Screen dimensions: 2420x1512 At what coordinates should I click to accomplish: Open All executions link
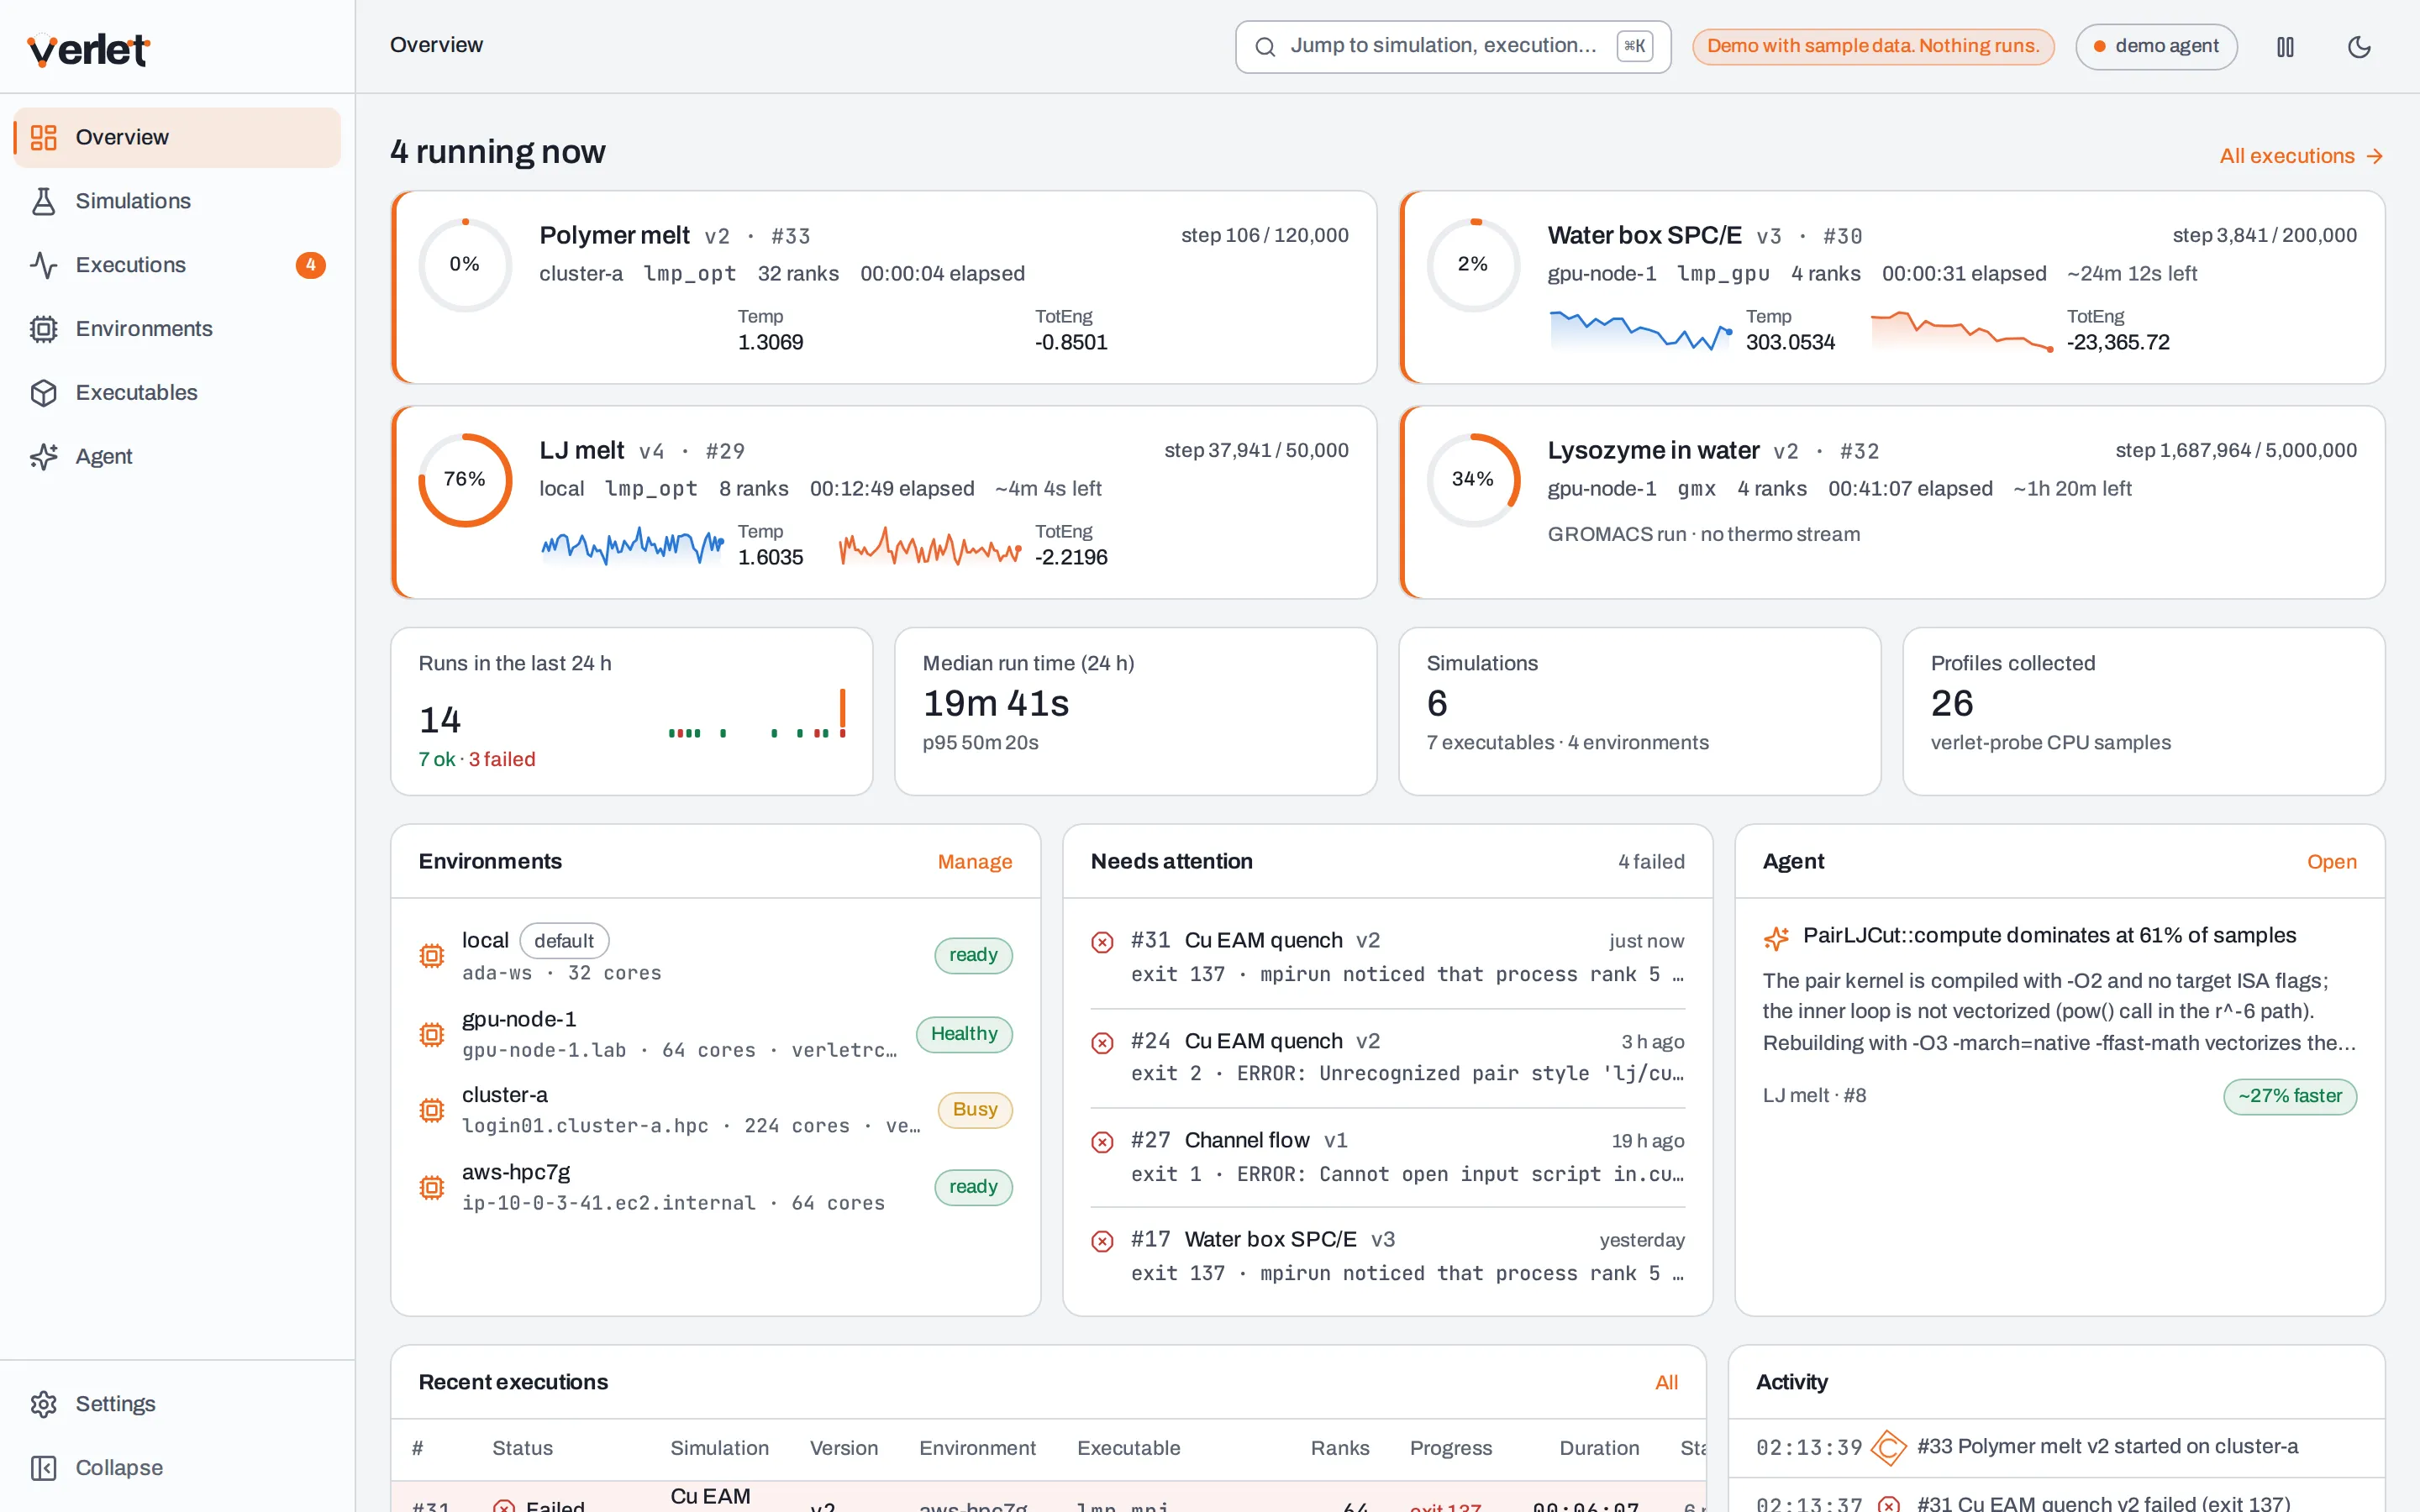2301,156
